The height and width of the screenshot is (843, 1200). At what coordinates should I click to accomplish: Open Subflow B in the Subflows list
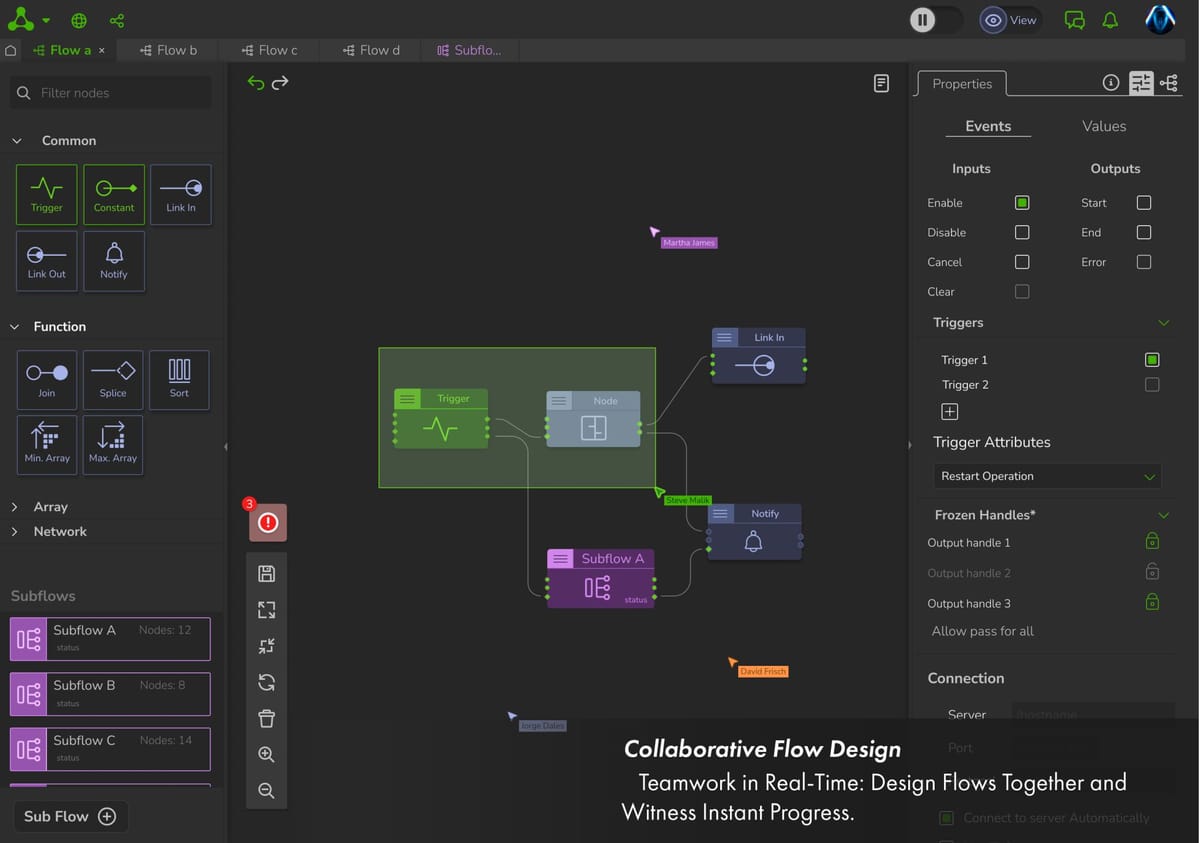click(x=110, y=694)
